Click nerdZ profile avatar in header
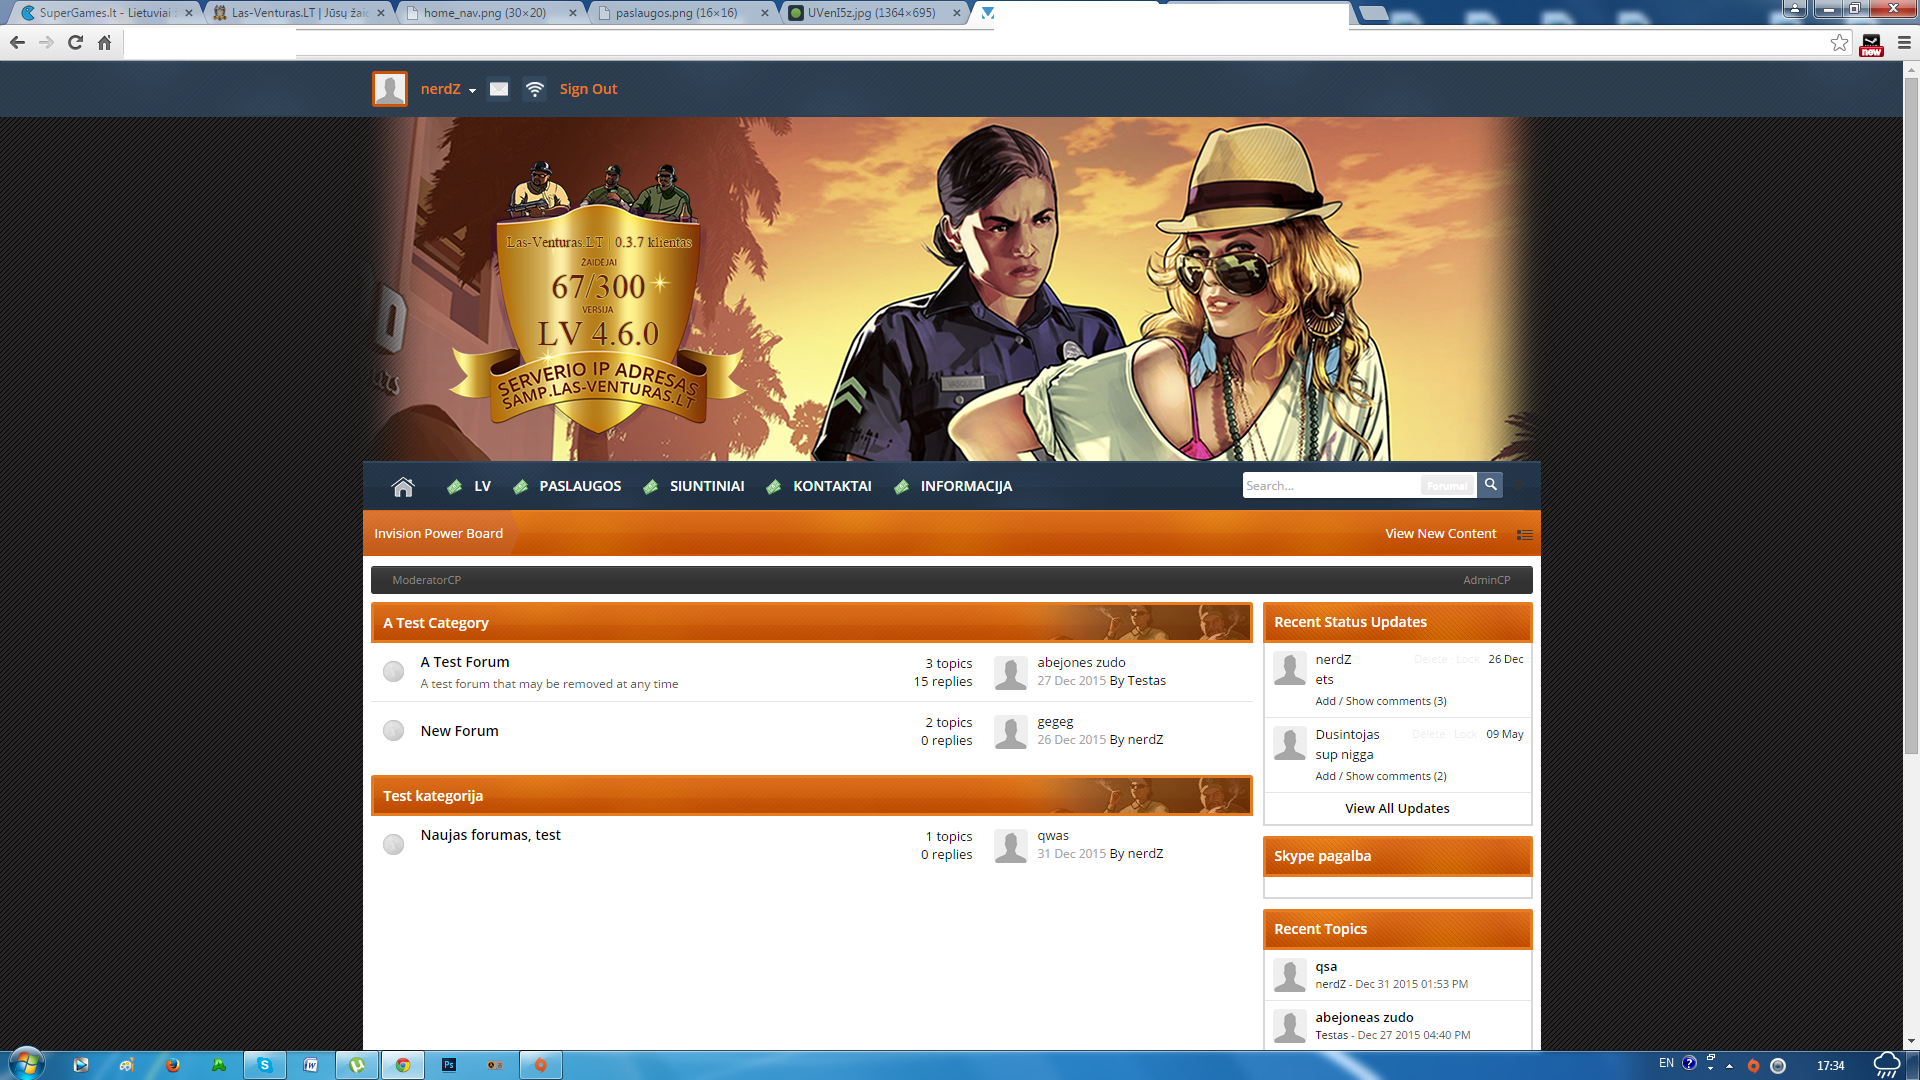 (x=390, y=89)
